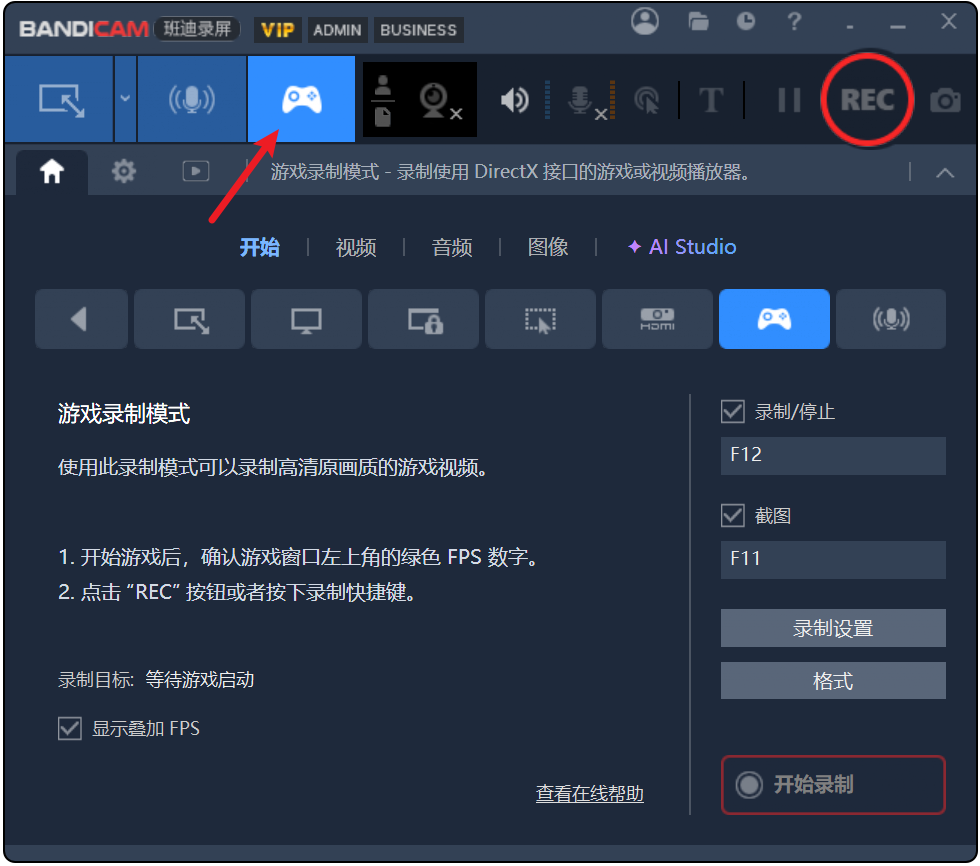Choose fullscreen monitor mode tile
The width and height of the screenshot is (980, 866).
[x=306, y=319]
